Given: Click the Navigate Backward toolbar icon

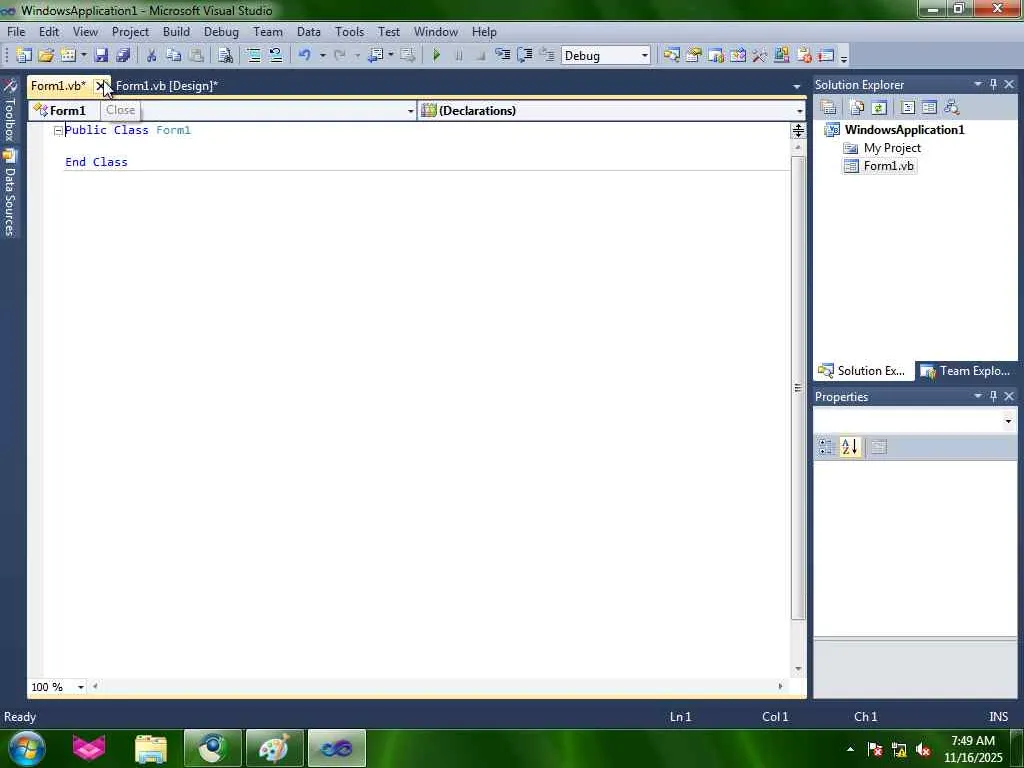Looking at the screenshot, I should (376, 56).
